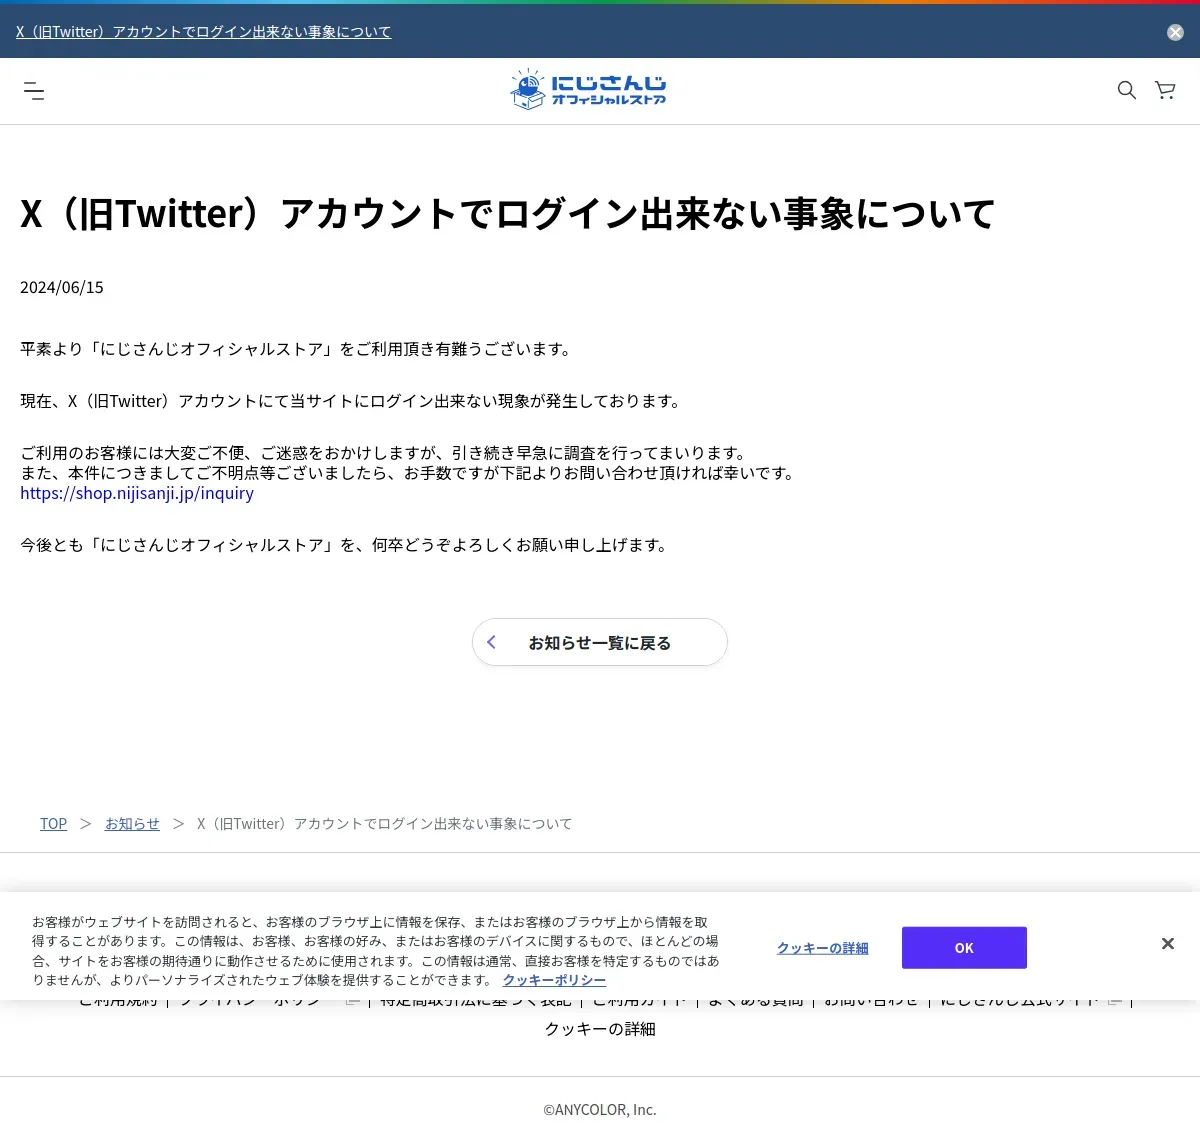Click the left chevron in back button
Viewport: 1200px width, 1143px height.
[x=491, y=642]
